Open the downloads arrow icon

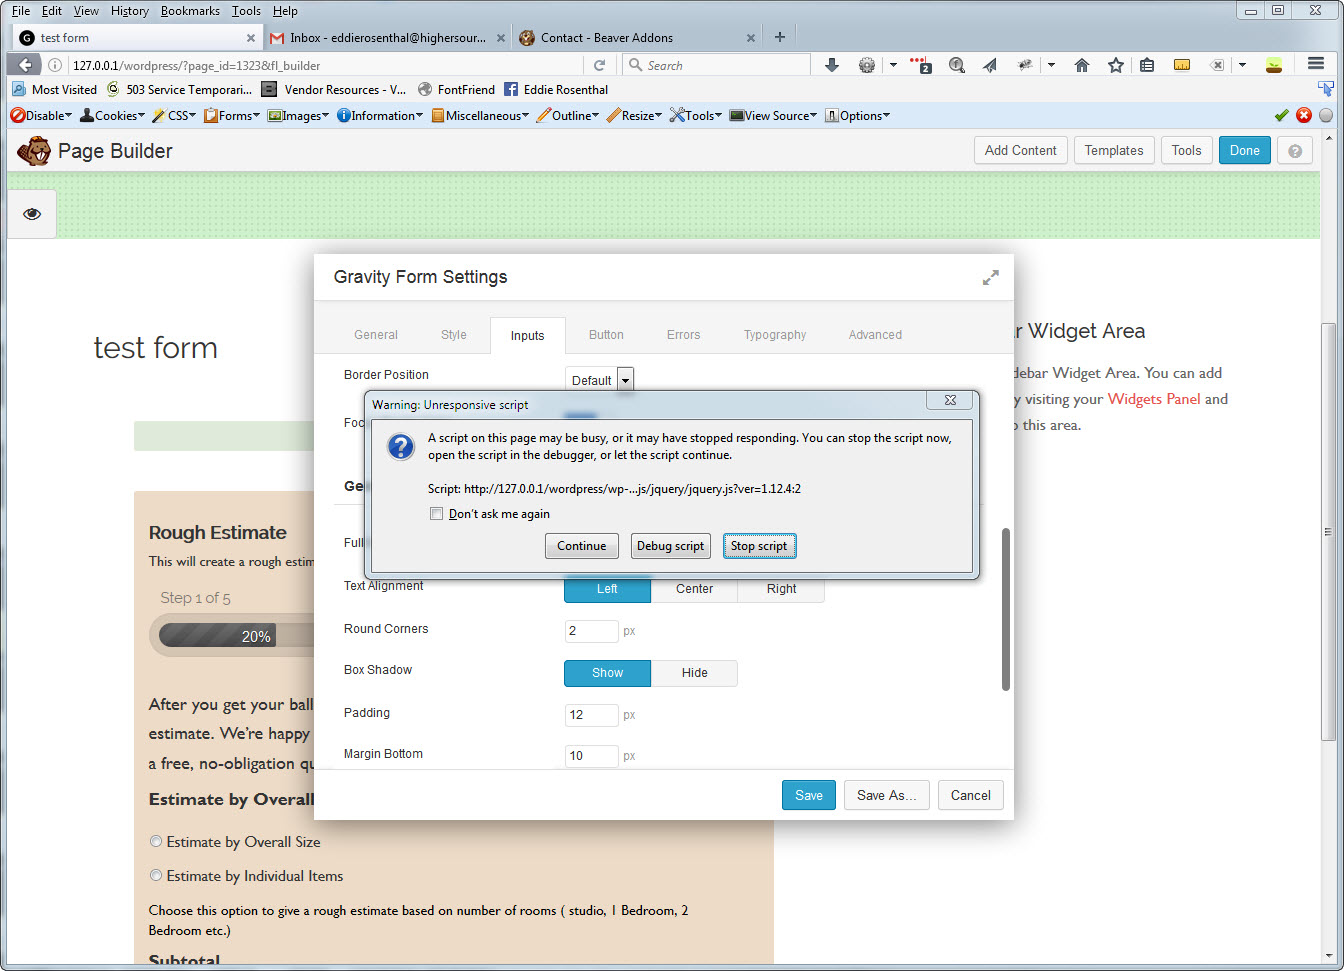pos(831,65)
